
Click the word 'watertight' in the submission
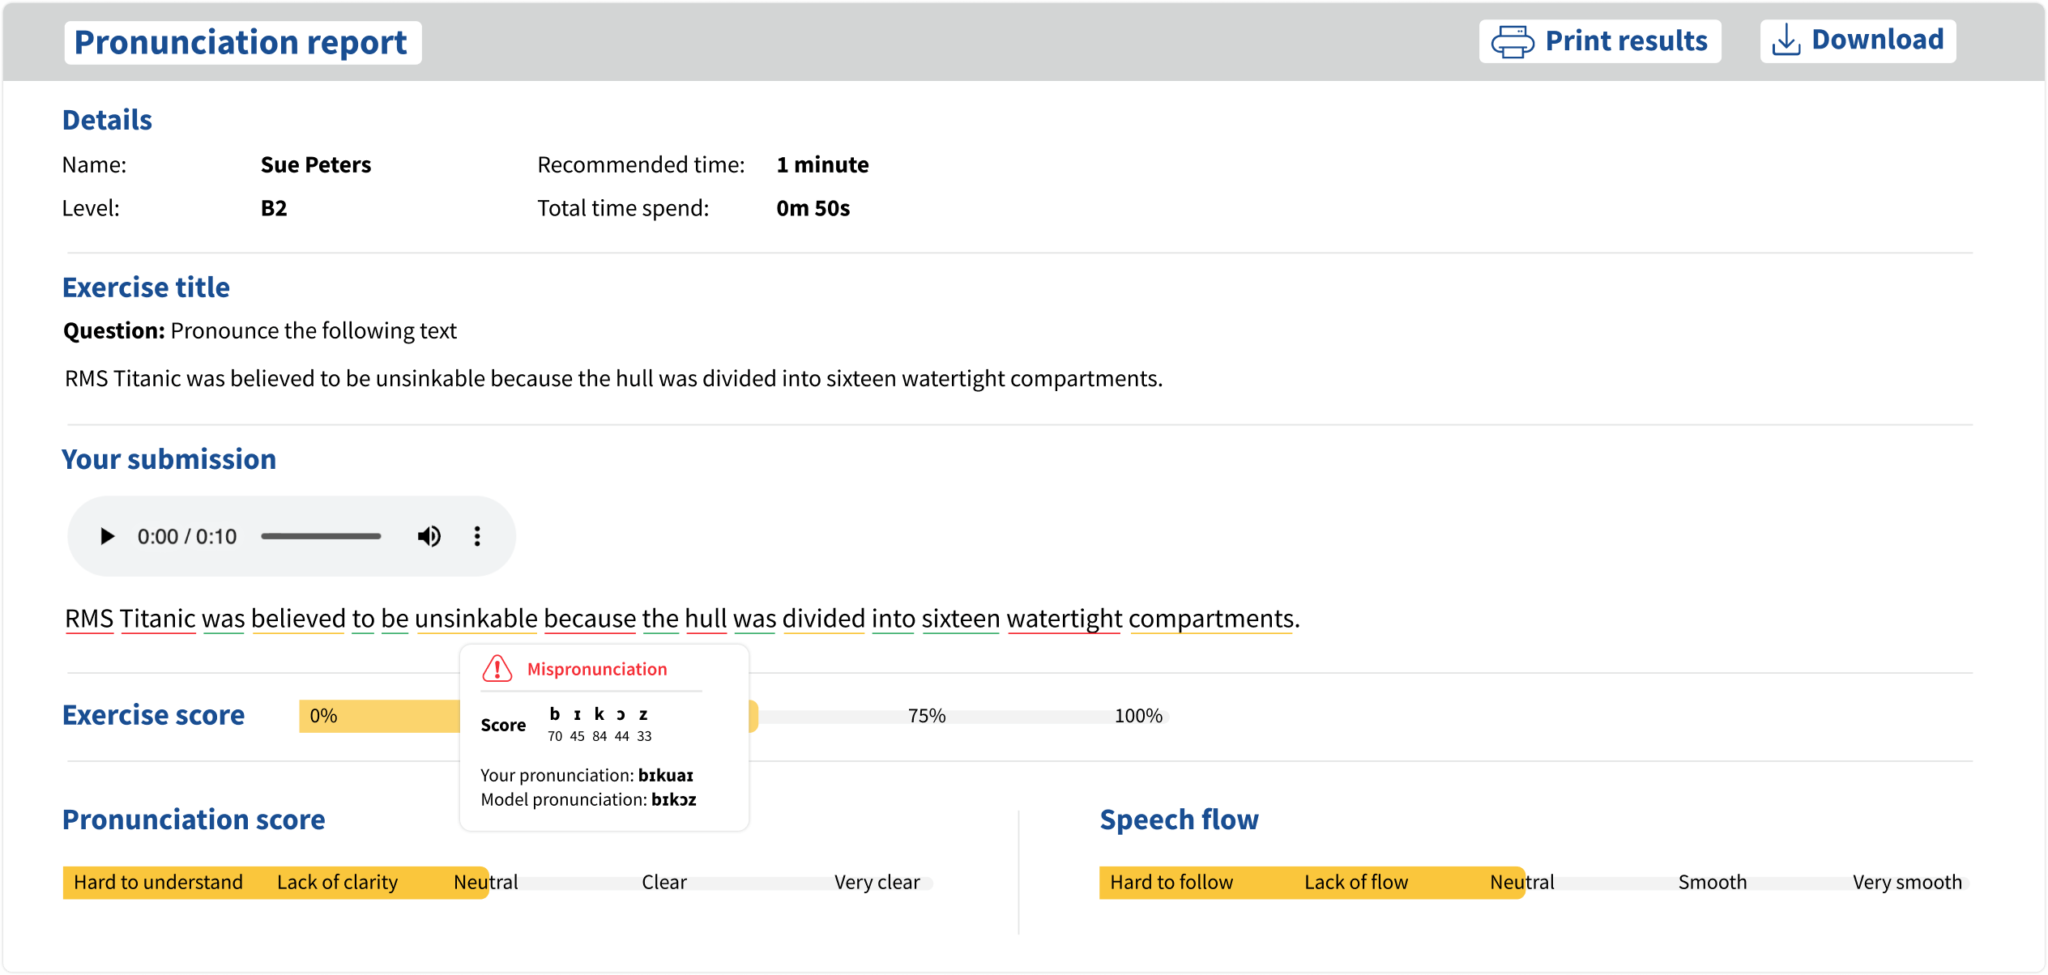click(1064, 619)
